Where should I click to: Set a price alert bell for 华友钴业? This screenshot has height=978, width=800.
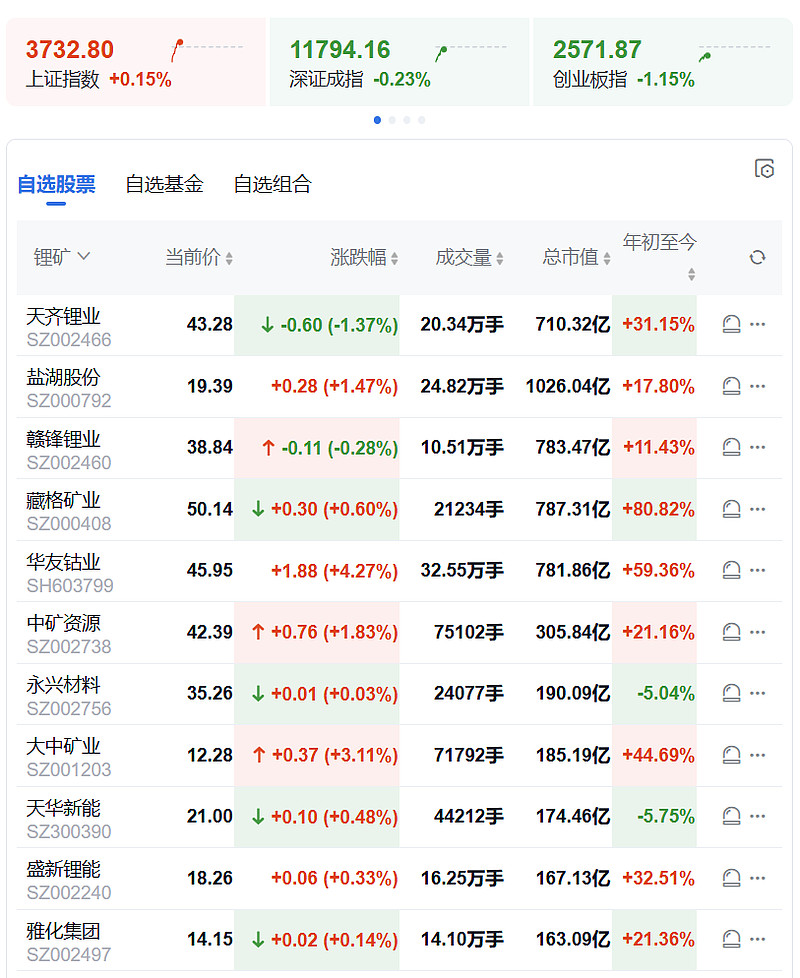point(731,570)
